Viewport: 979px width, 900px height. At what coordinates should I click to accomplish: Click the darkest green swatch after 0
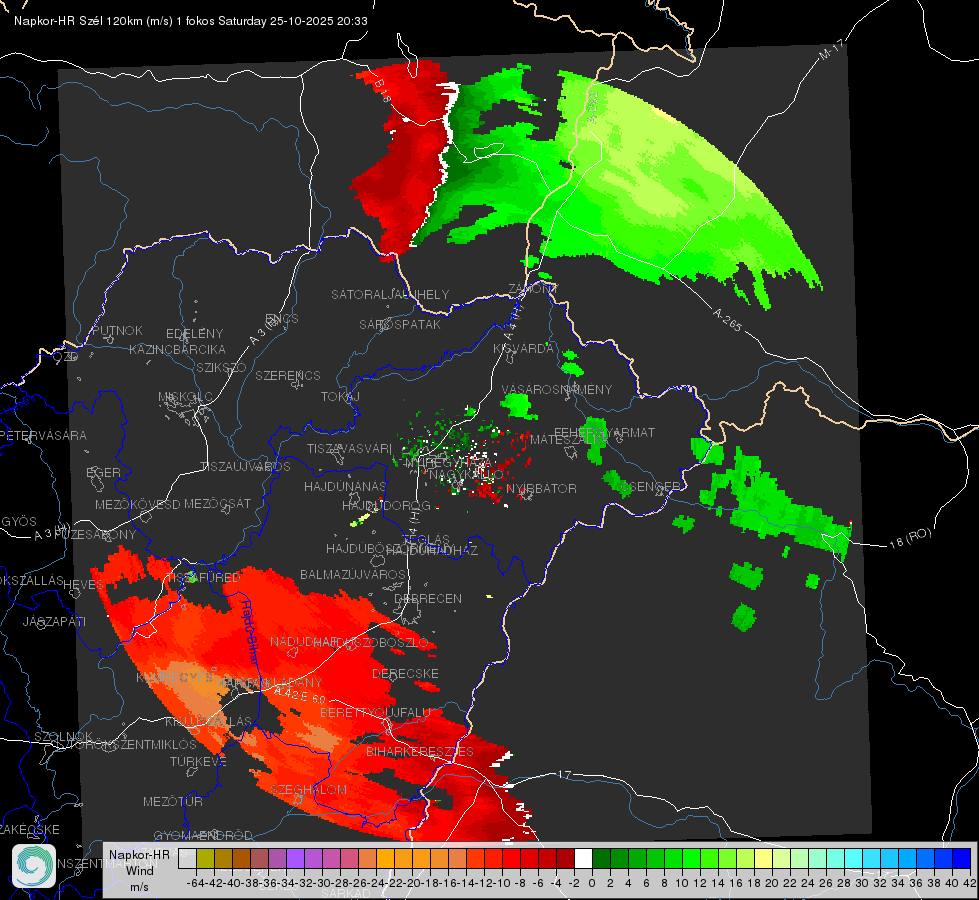(x=601, y=858)
